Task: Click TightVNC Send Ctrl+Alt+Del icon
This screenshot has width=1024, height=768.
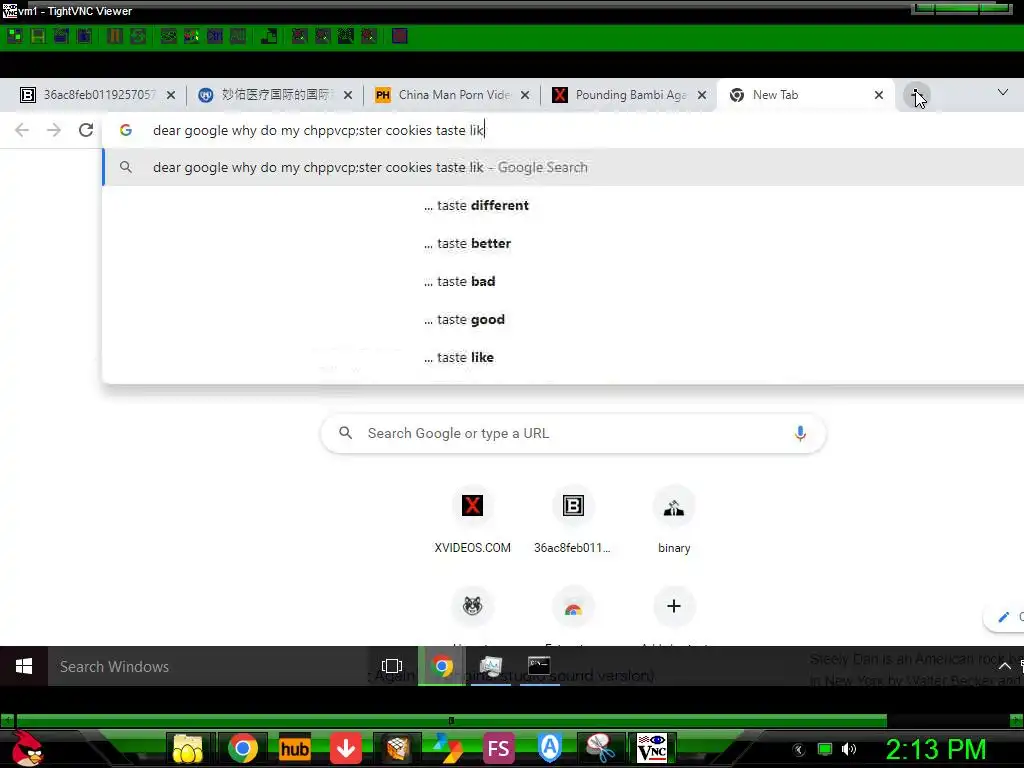Action: click(x=168, y=36)
